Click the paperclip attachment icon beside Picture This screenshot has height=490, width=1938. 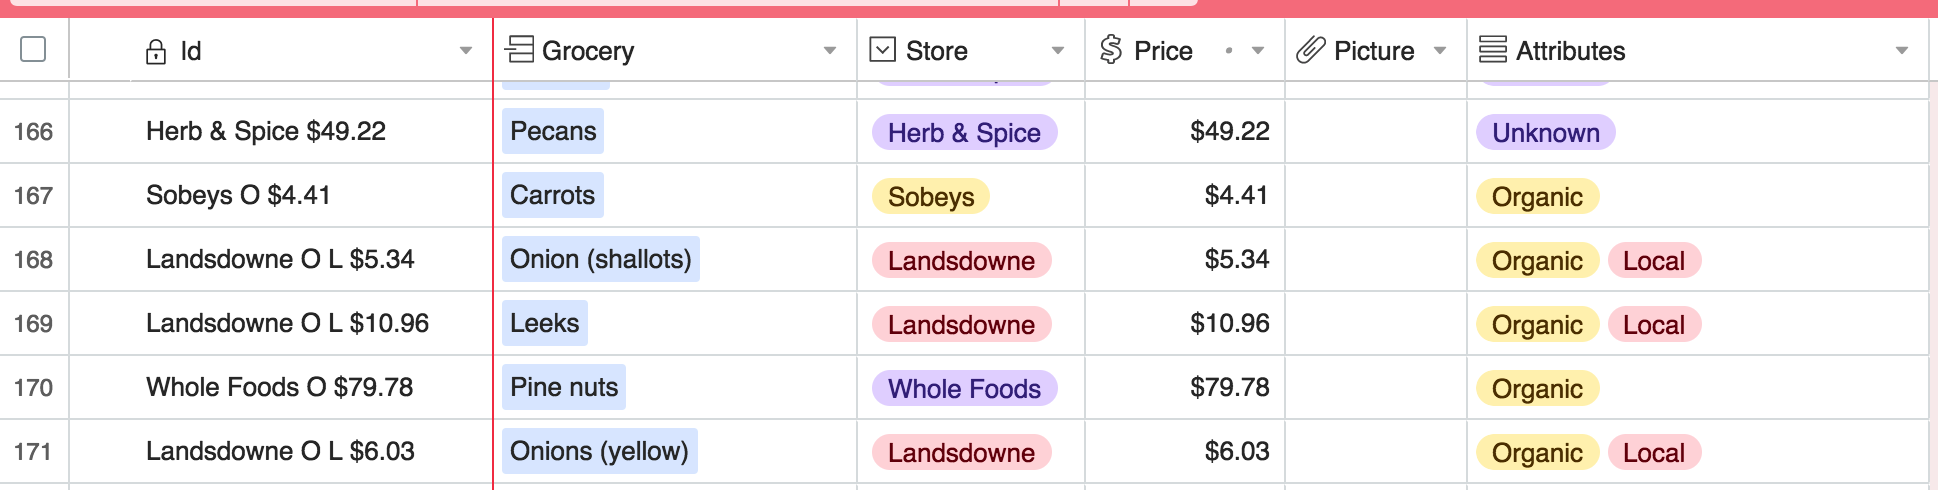(1310, 50)
